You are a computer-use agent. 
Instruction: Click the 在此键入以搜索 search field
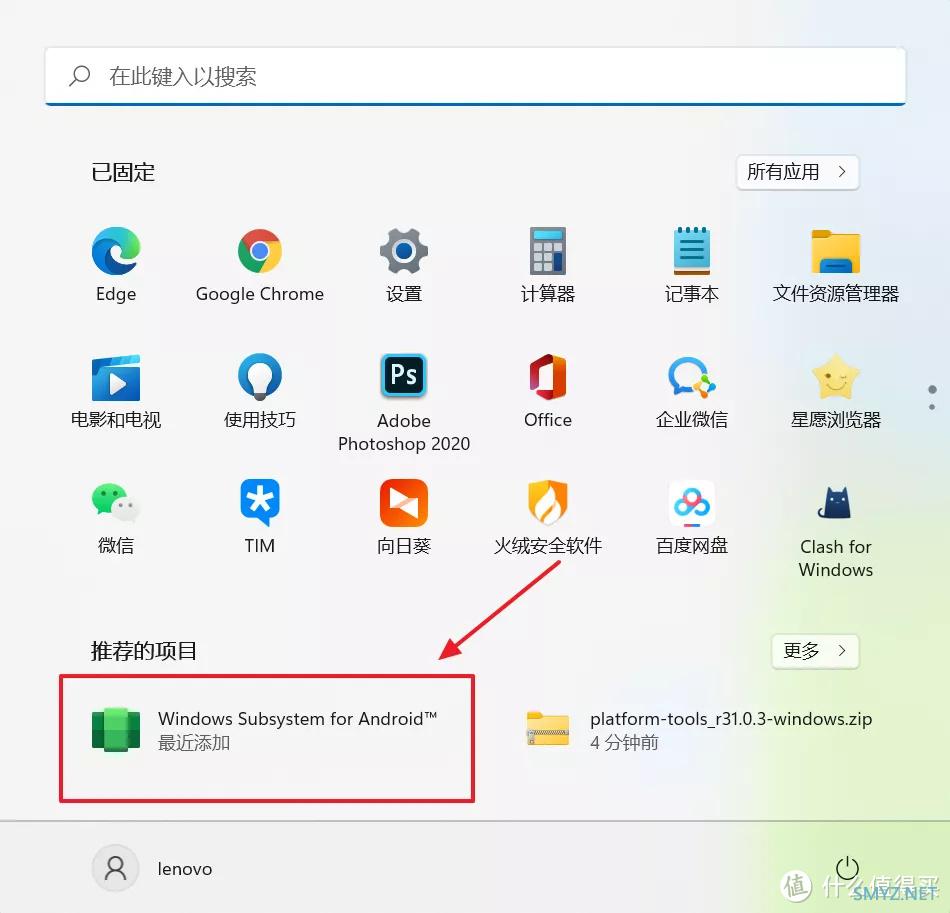(x=475, y=76)
